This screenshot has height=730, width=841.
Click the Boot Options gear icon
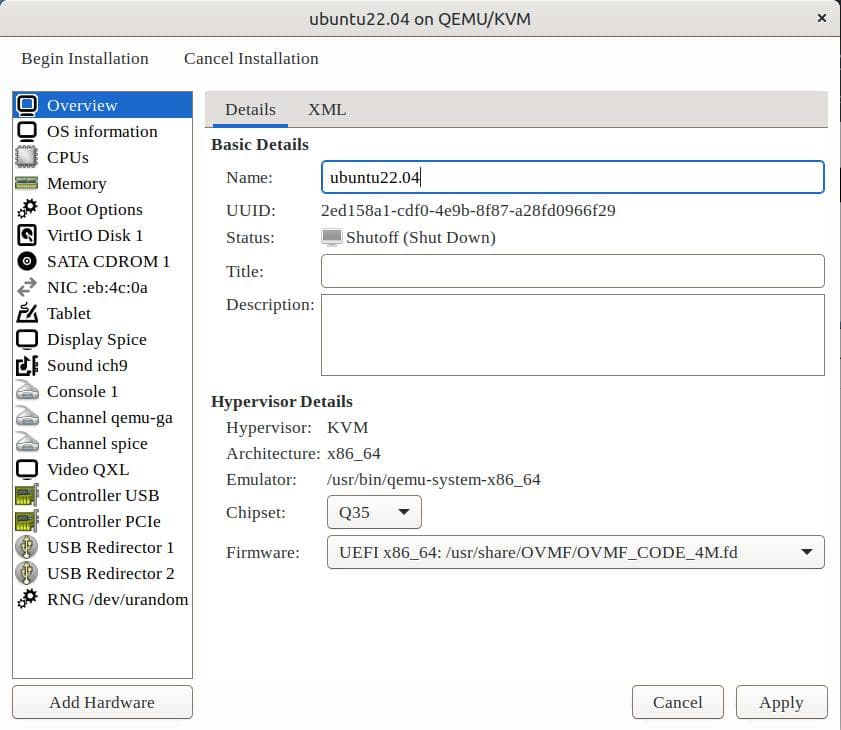27,209
